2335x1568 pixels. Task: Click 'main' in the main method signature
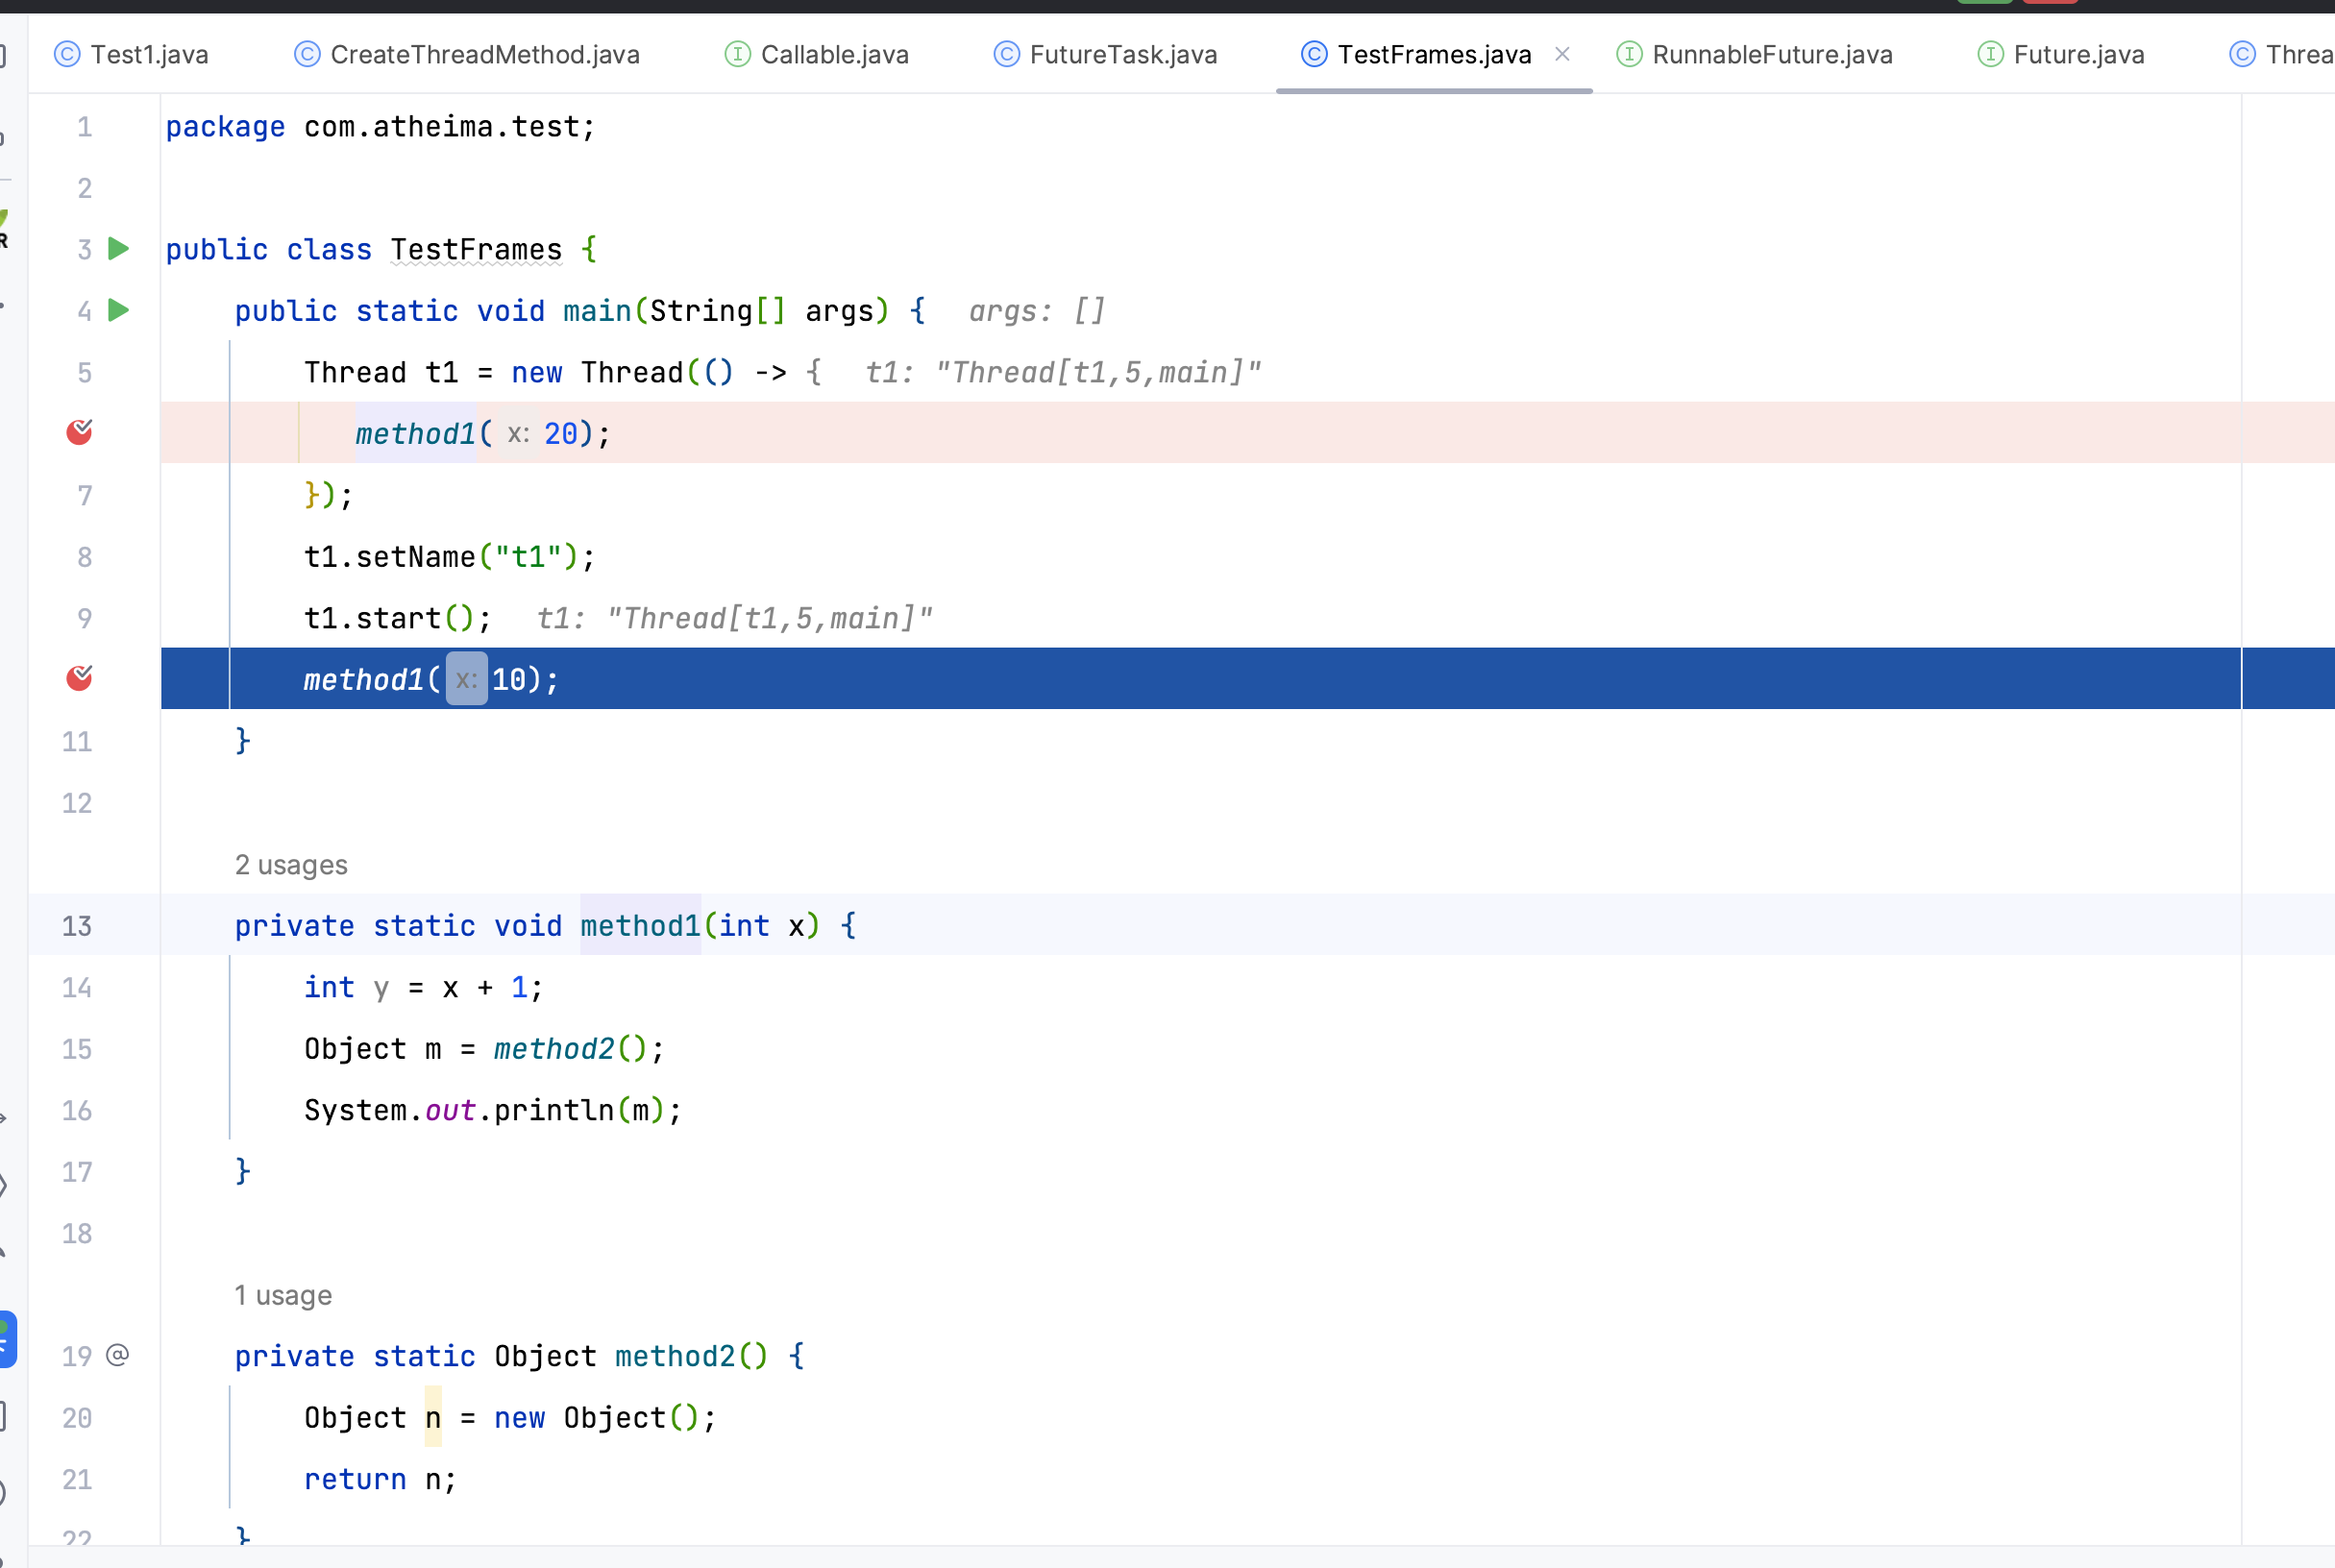[597, 311]
